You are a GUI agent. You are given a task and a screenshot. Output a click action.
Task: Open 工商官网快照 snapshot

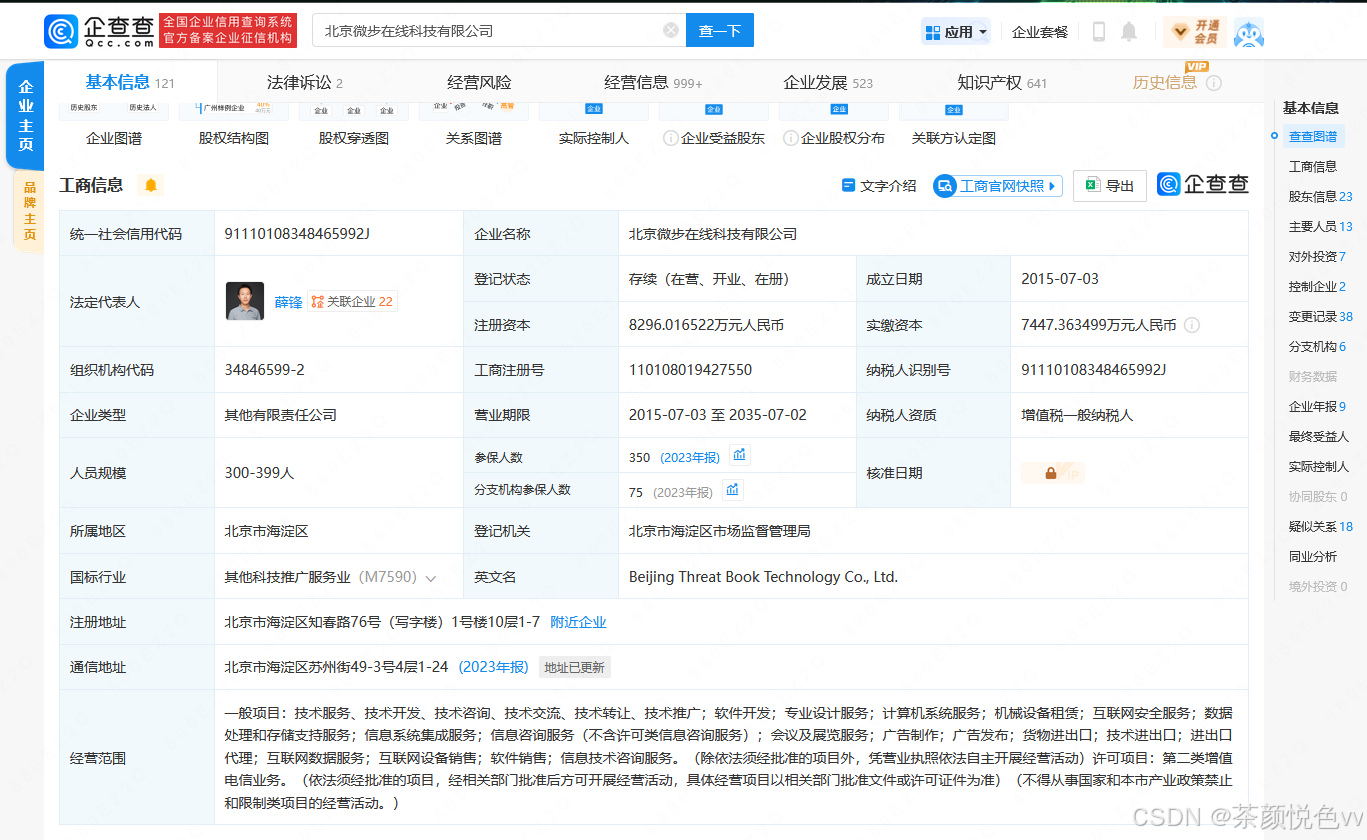(997, 186)
